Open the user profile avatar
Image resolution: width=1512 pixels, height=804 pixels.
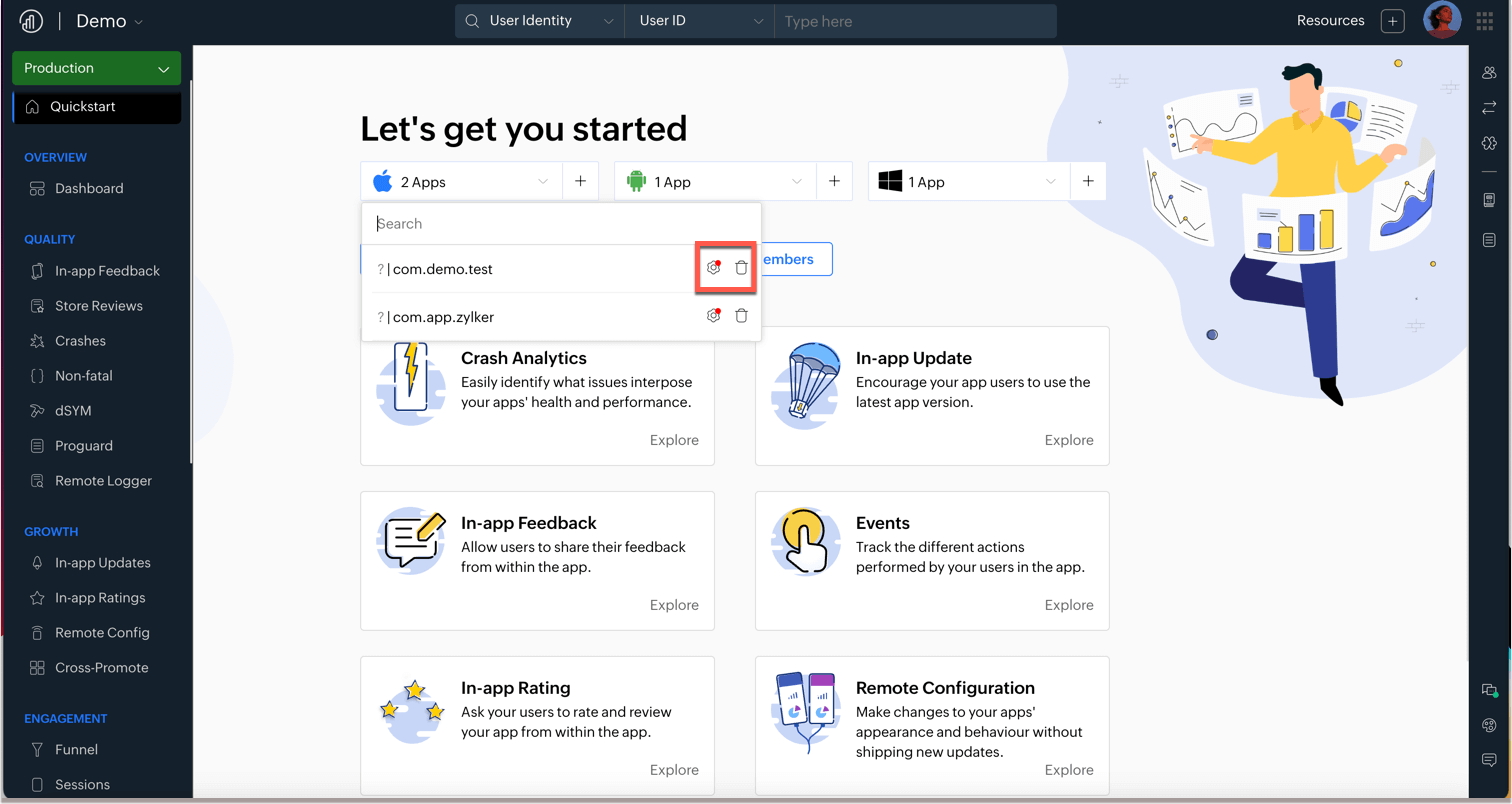coord(1442,21)
